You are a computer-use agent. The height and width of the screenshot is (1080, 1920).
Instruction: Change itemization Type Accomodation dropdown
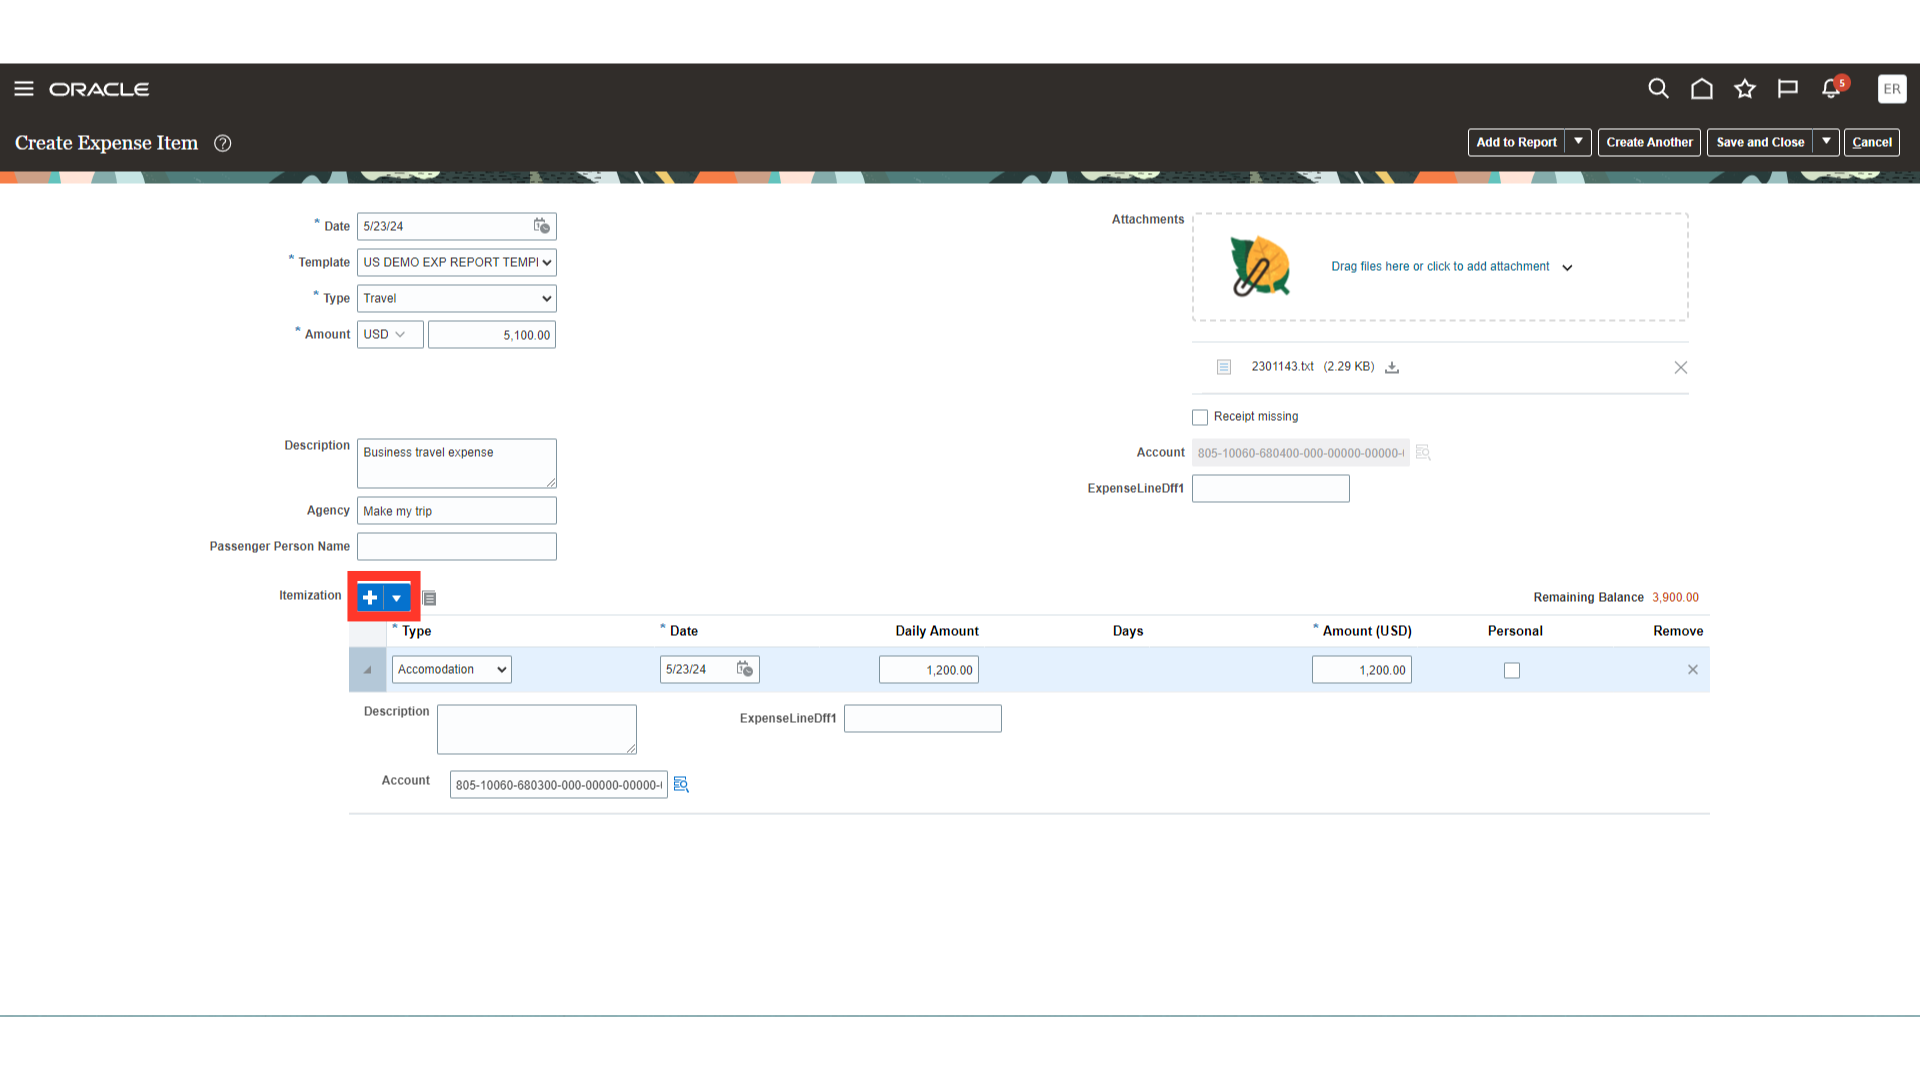[452, 669]
